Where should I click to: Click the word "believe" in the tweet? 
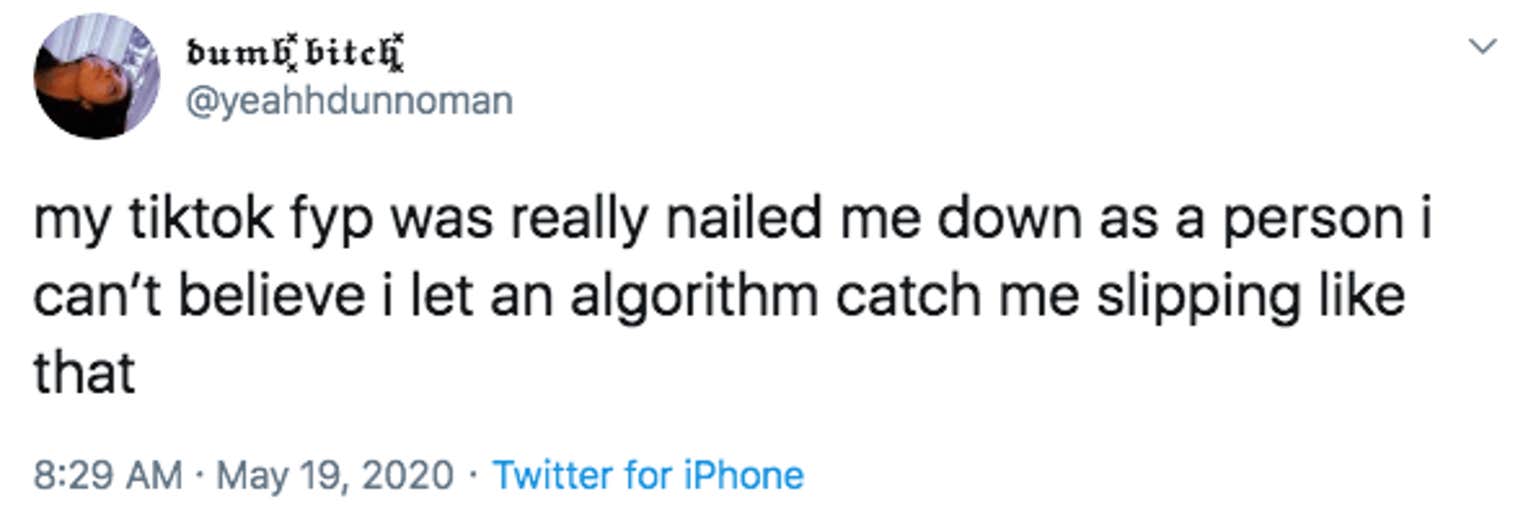pyautogui.click(x=258, y=299)
